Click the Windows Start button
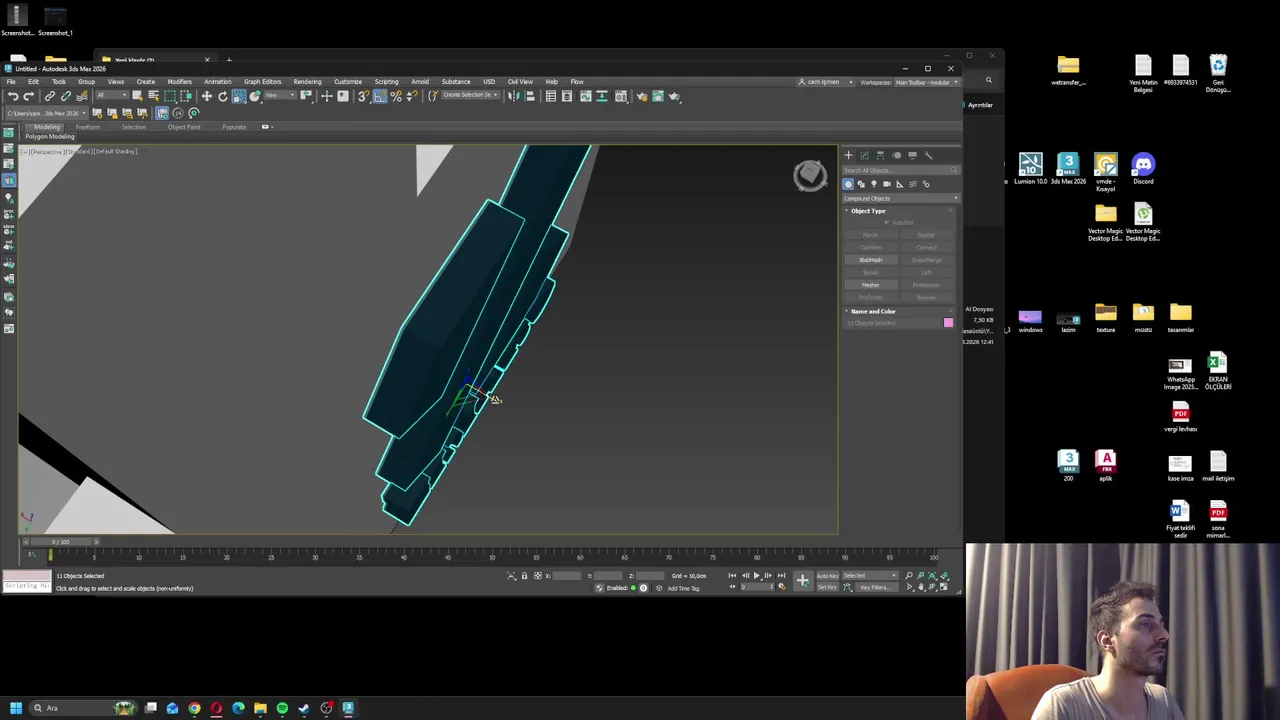Image resolution: width=1280 pixels, height=720 pixels. pos(16,708)
